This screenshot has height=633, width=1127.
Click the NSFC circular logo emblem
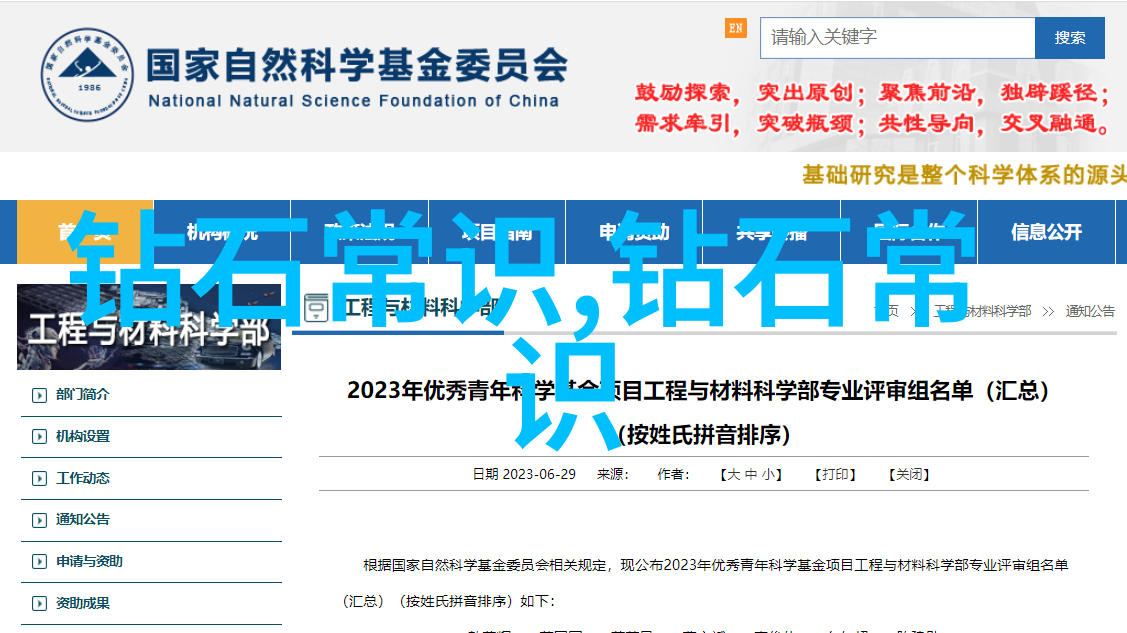(x=87, y=75)
